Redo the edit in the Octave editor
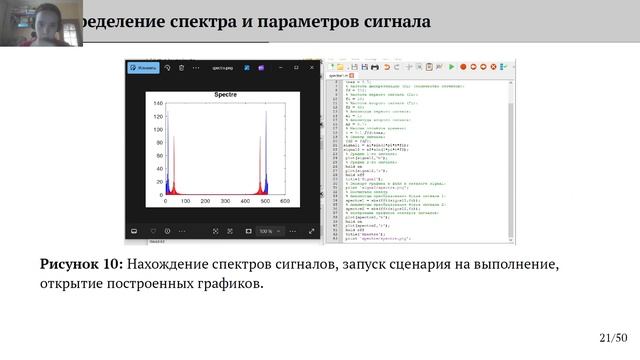 click(397, 67)
